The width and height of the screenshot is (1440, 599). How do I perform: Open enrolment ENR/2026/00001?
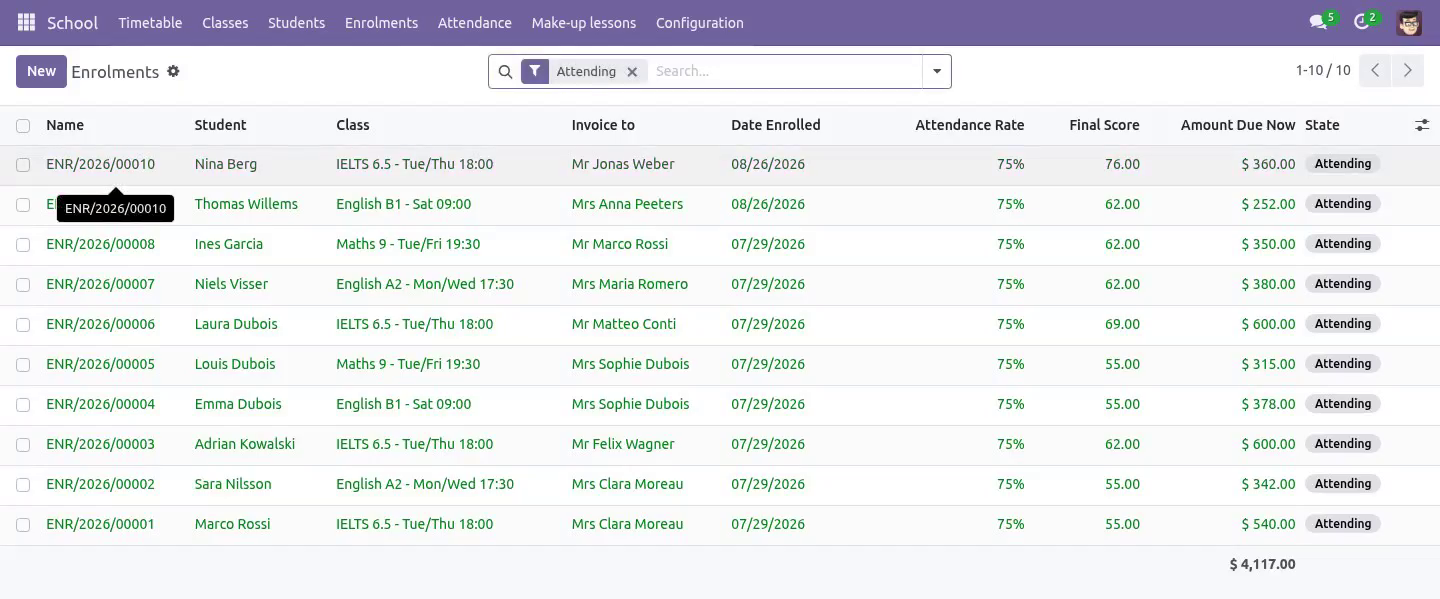pyautogui.click(x=100, y=524)
